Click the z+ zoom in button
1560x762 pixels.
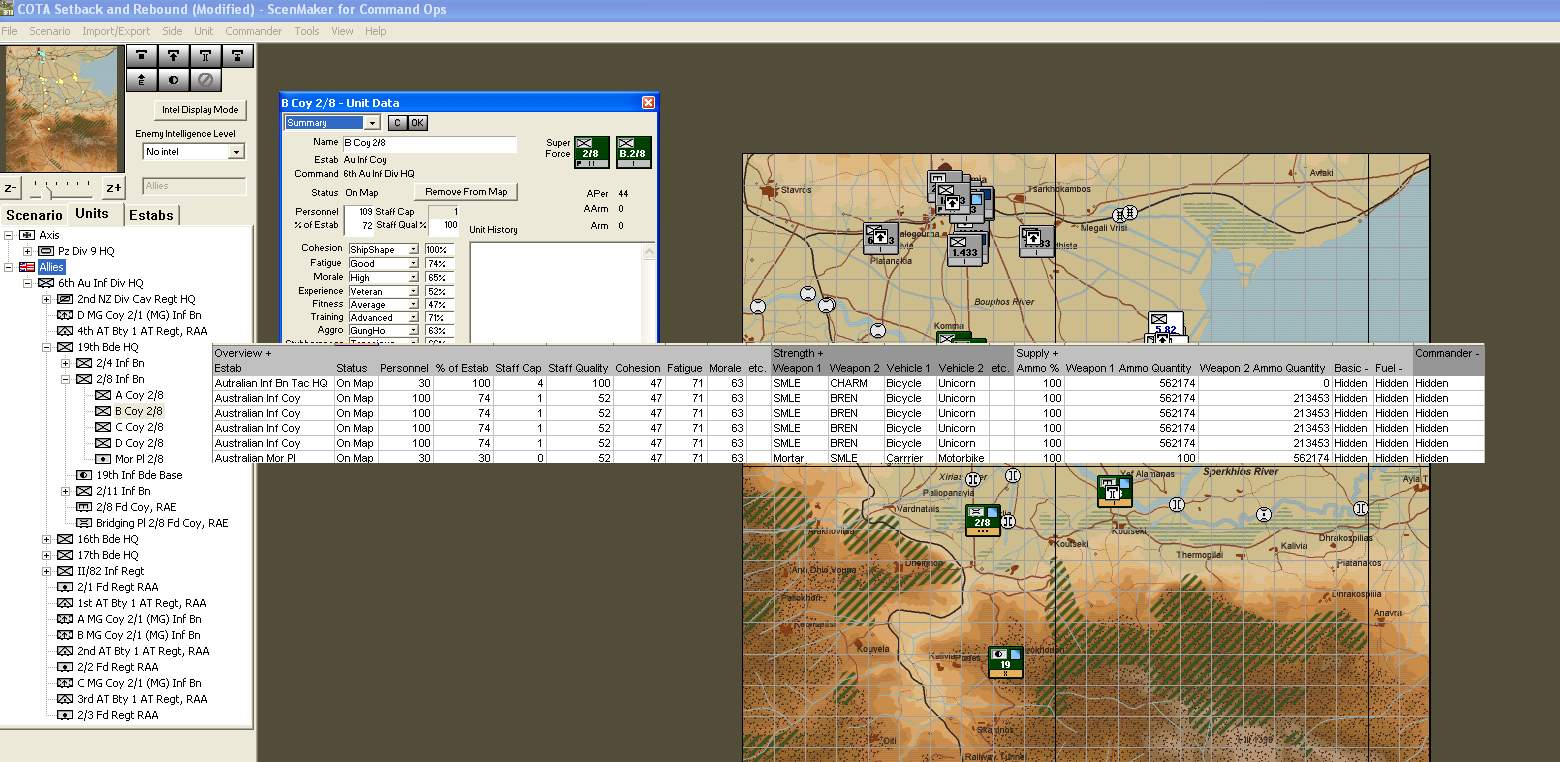114,187
